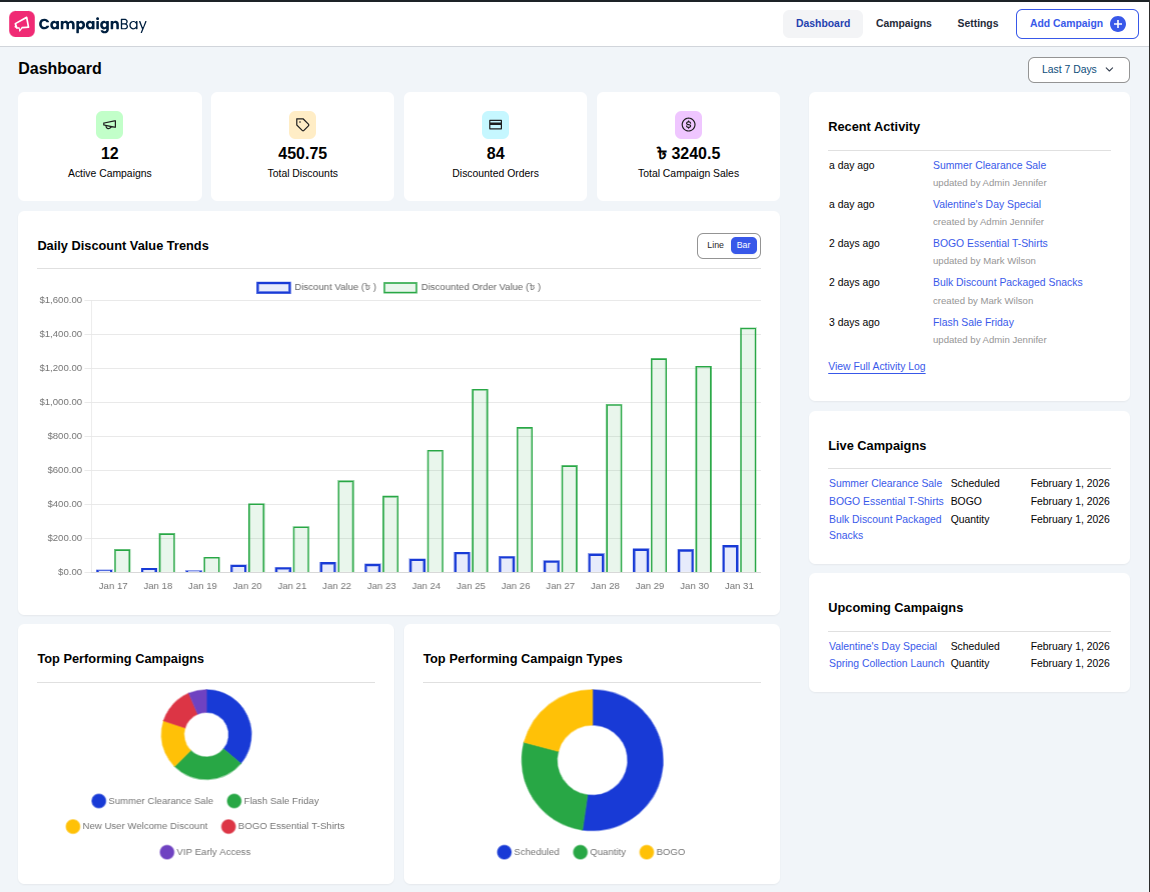Click the plus icon in Add Campaign button
1150x892 pixels.
[x=1116, y=23]
